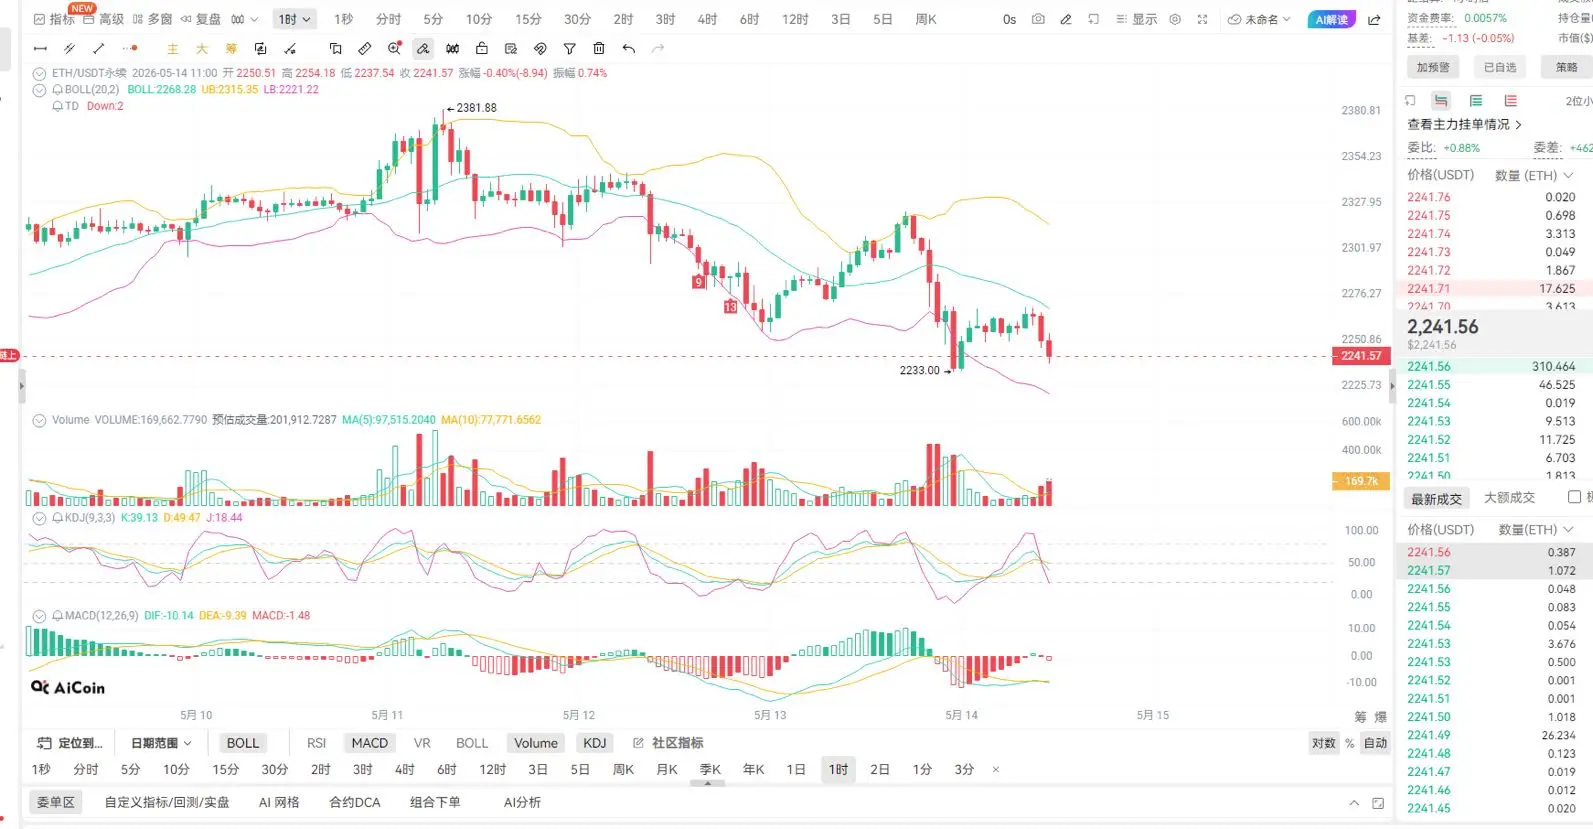Click the pencil edit icon in top bar
This screenshot has width=1593, height=829.
(1066, 19)
